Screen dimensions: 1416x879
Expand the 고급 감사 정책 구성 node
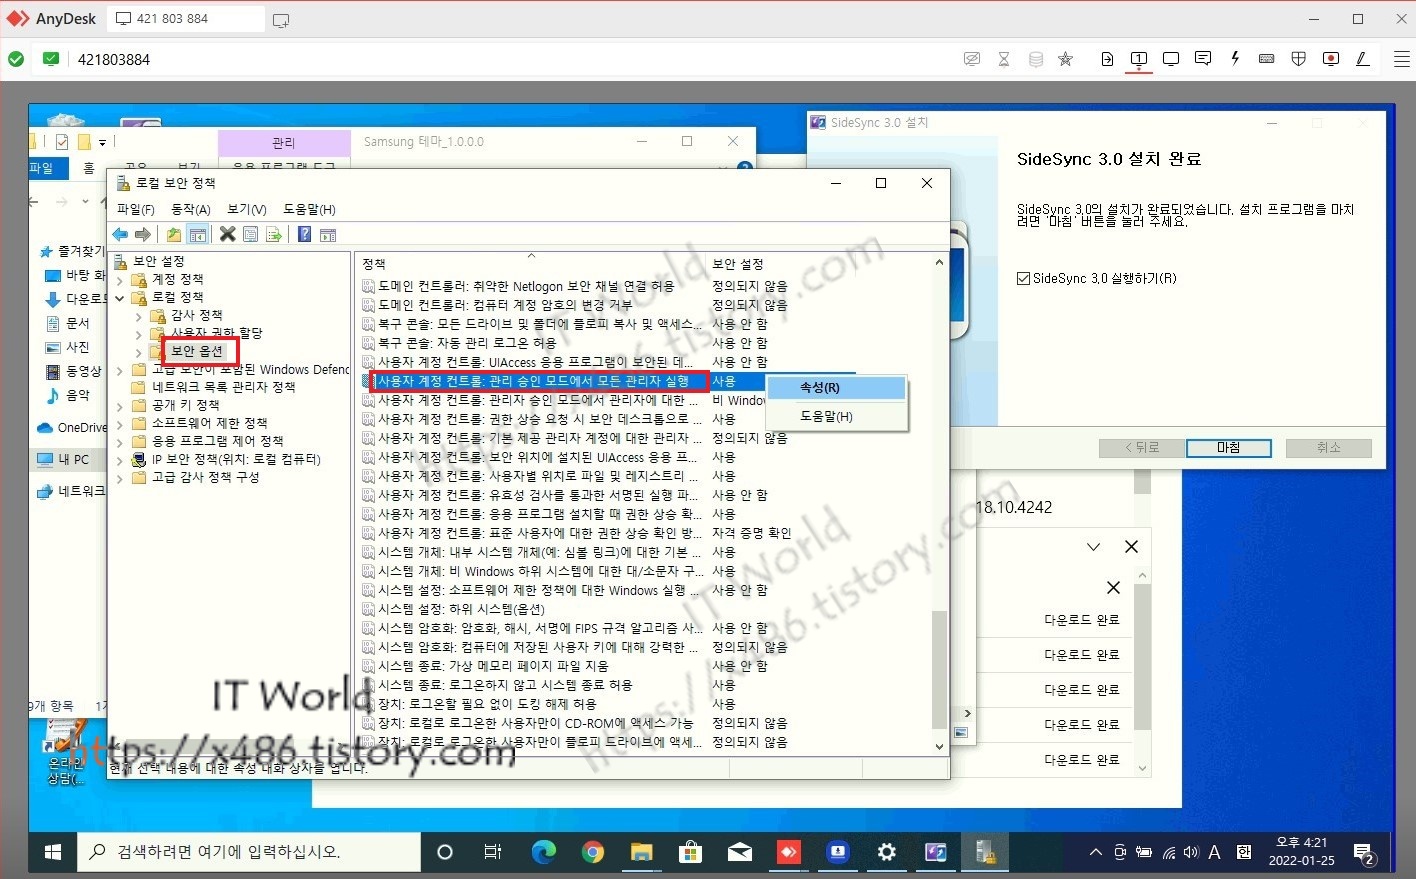(x=121, y=477)
